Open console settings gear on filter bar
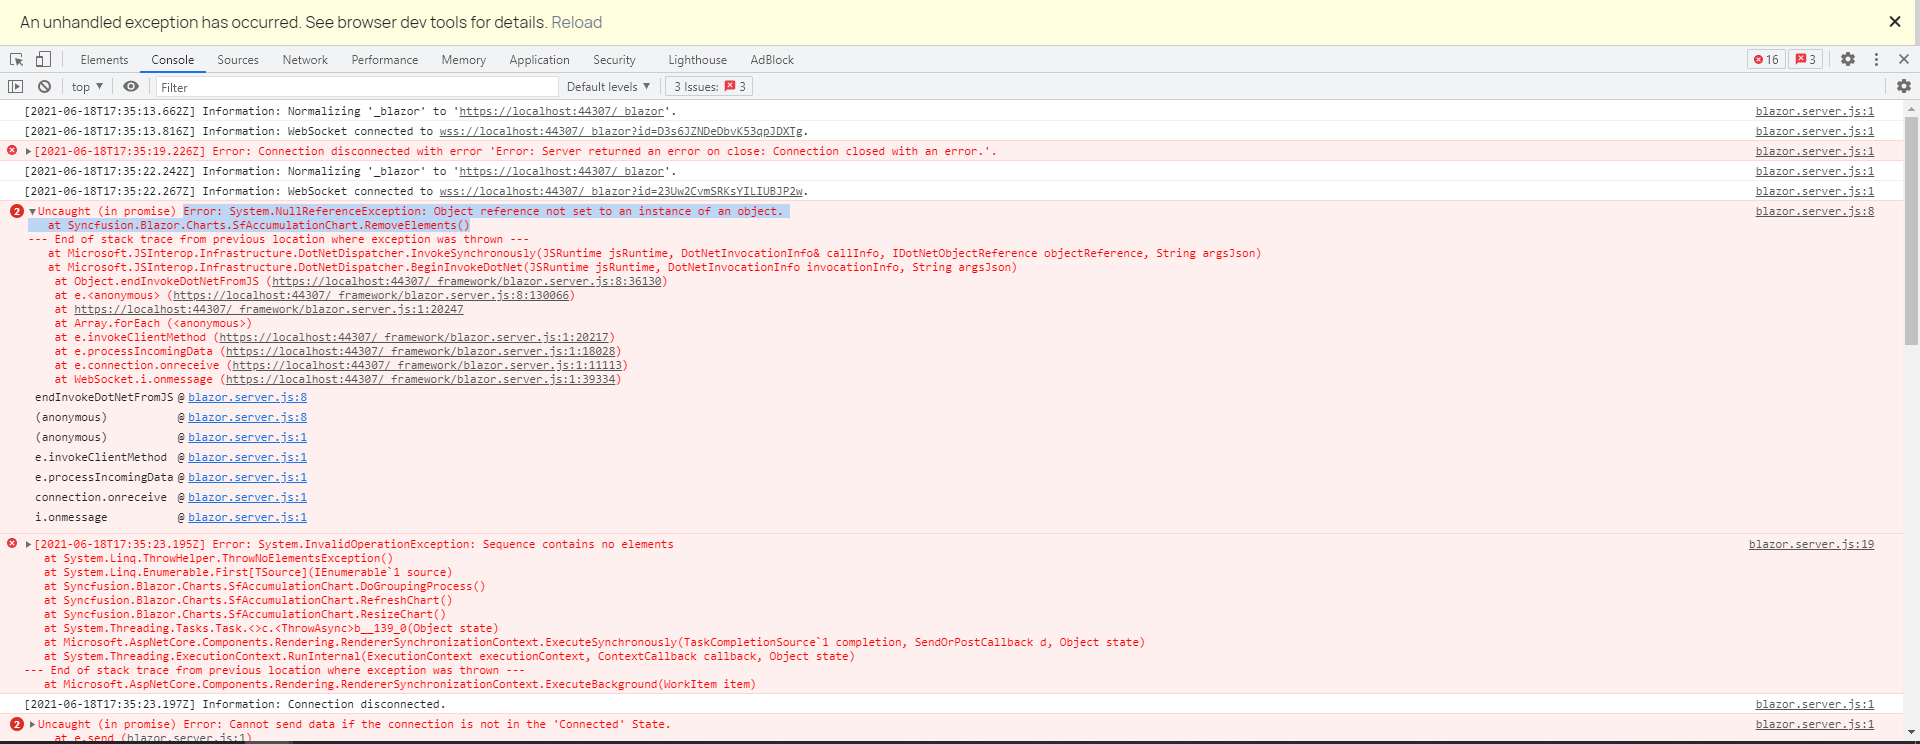Screen dimensions: 1920x744 (1903, 87)
